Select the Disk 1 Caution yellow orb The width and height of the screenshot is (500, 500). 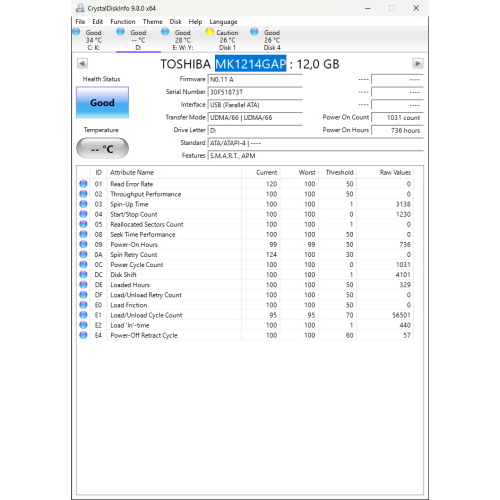pyautogui.click(x=209, y=32)
